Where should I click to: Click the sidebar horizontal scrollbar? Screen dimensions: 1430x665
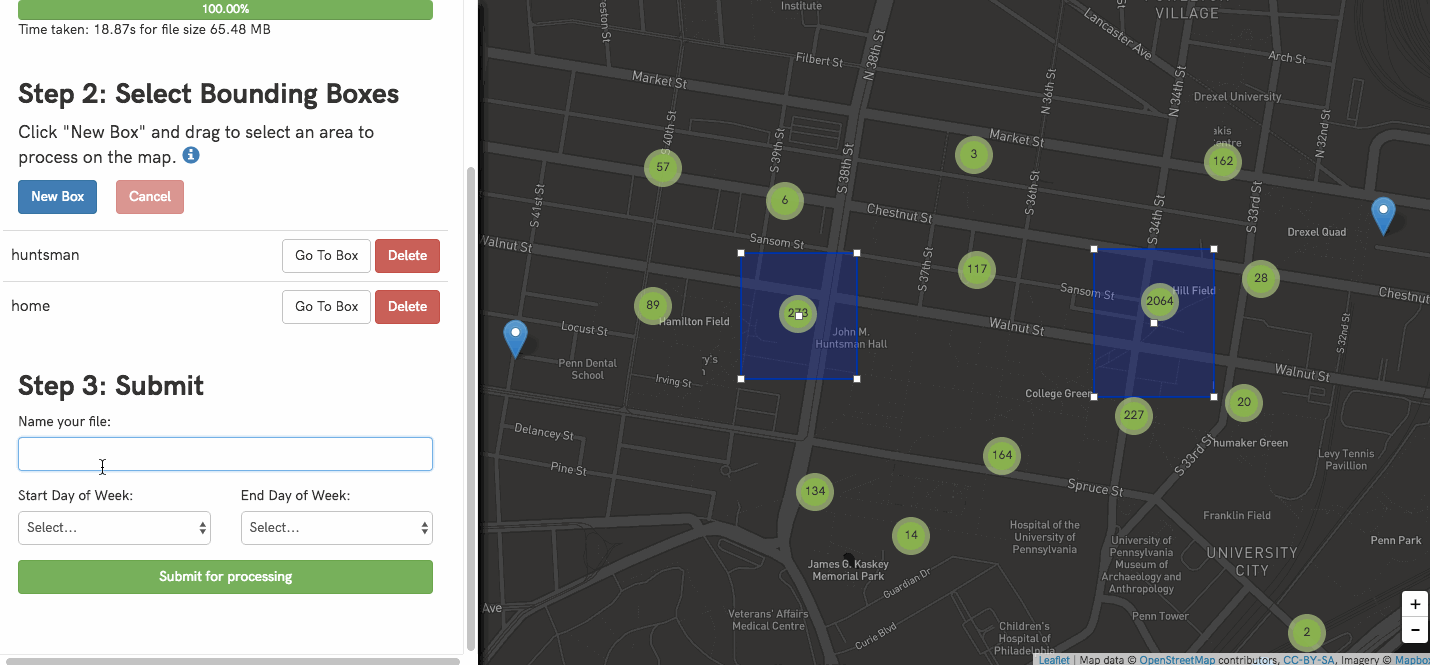(x=233, y=661)
